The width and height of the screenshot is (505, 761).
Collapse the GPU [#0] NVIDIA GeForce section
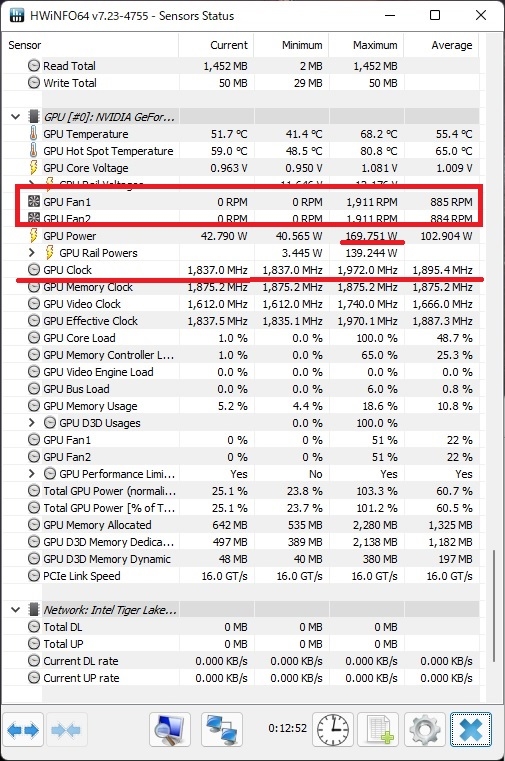(x=16, y=117)
